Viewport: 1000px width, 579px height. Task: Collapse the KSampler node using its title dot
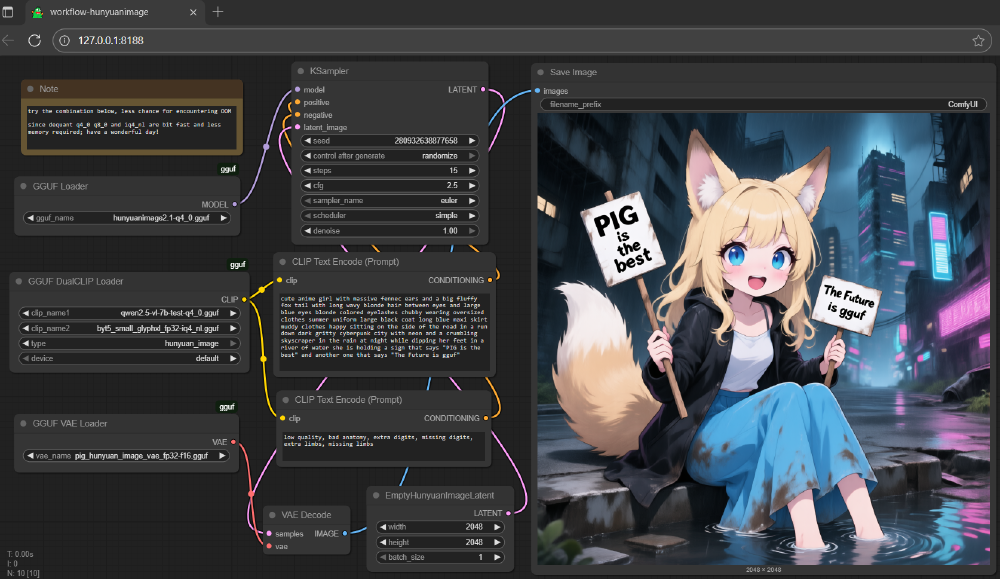[301, 71]
